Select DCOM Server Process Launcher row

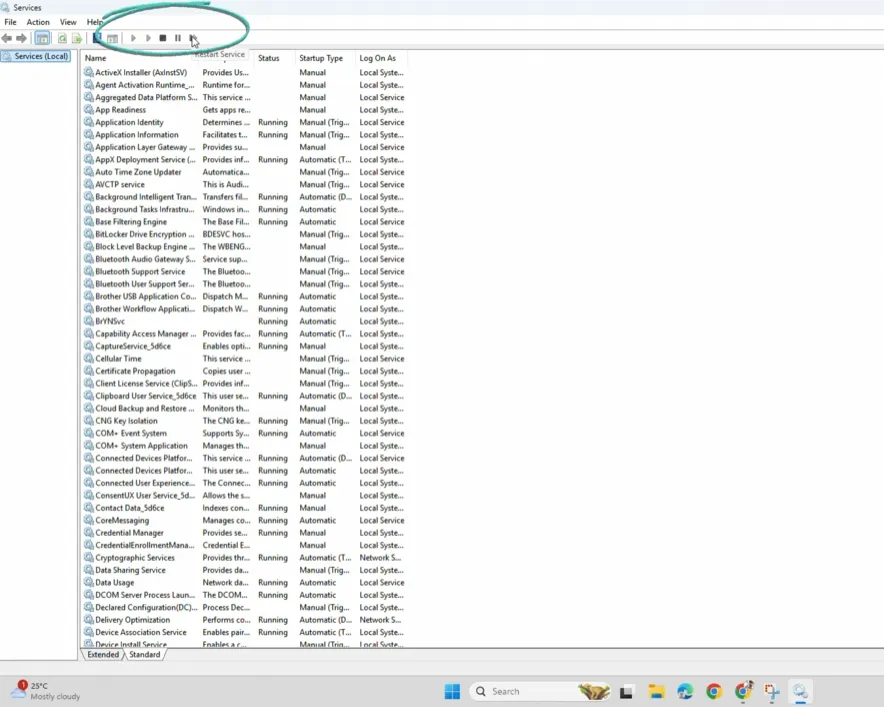pos(244,595)
